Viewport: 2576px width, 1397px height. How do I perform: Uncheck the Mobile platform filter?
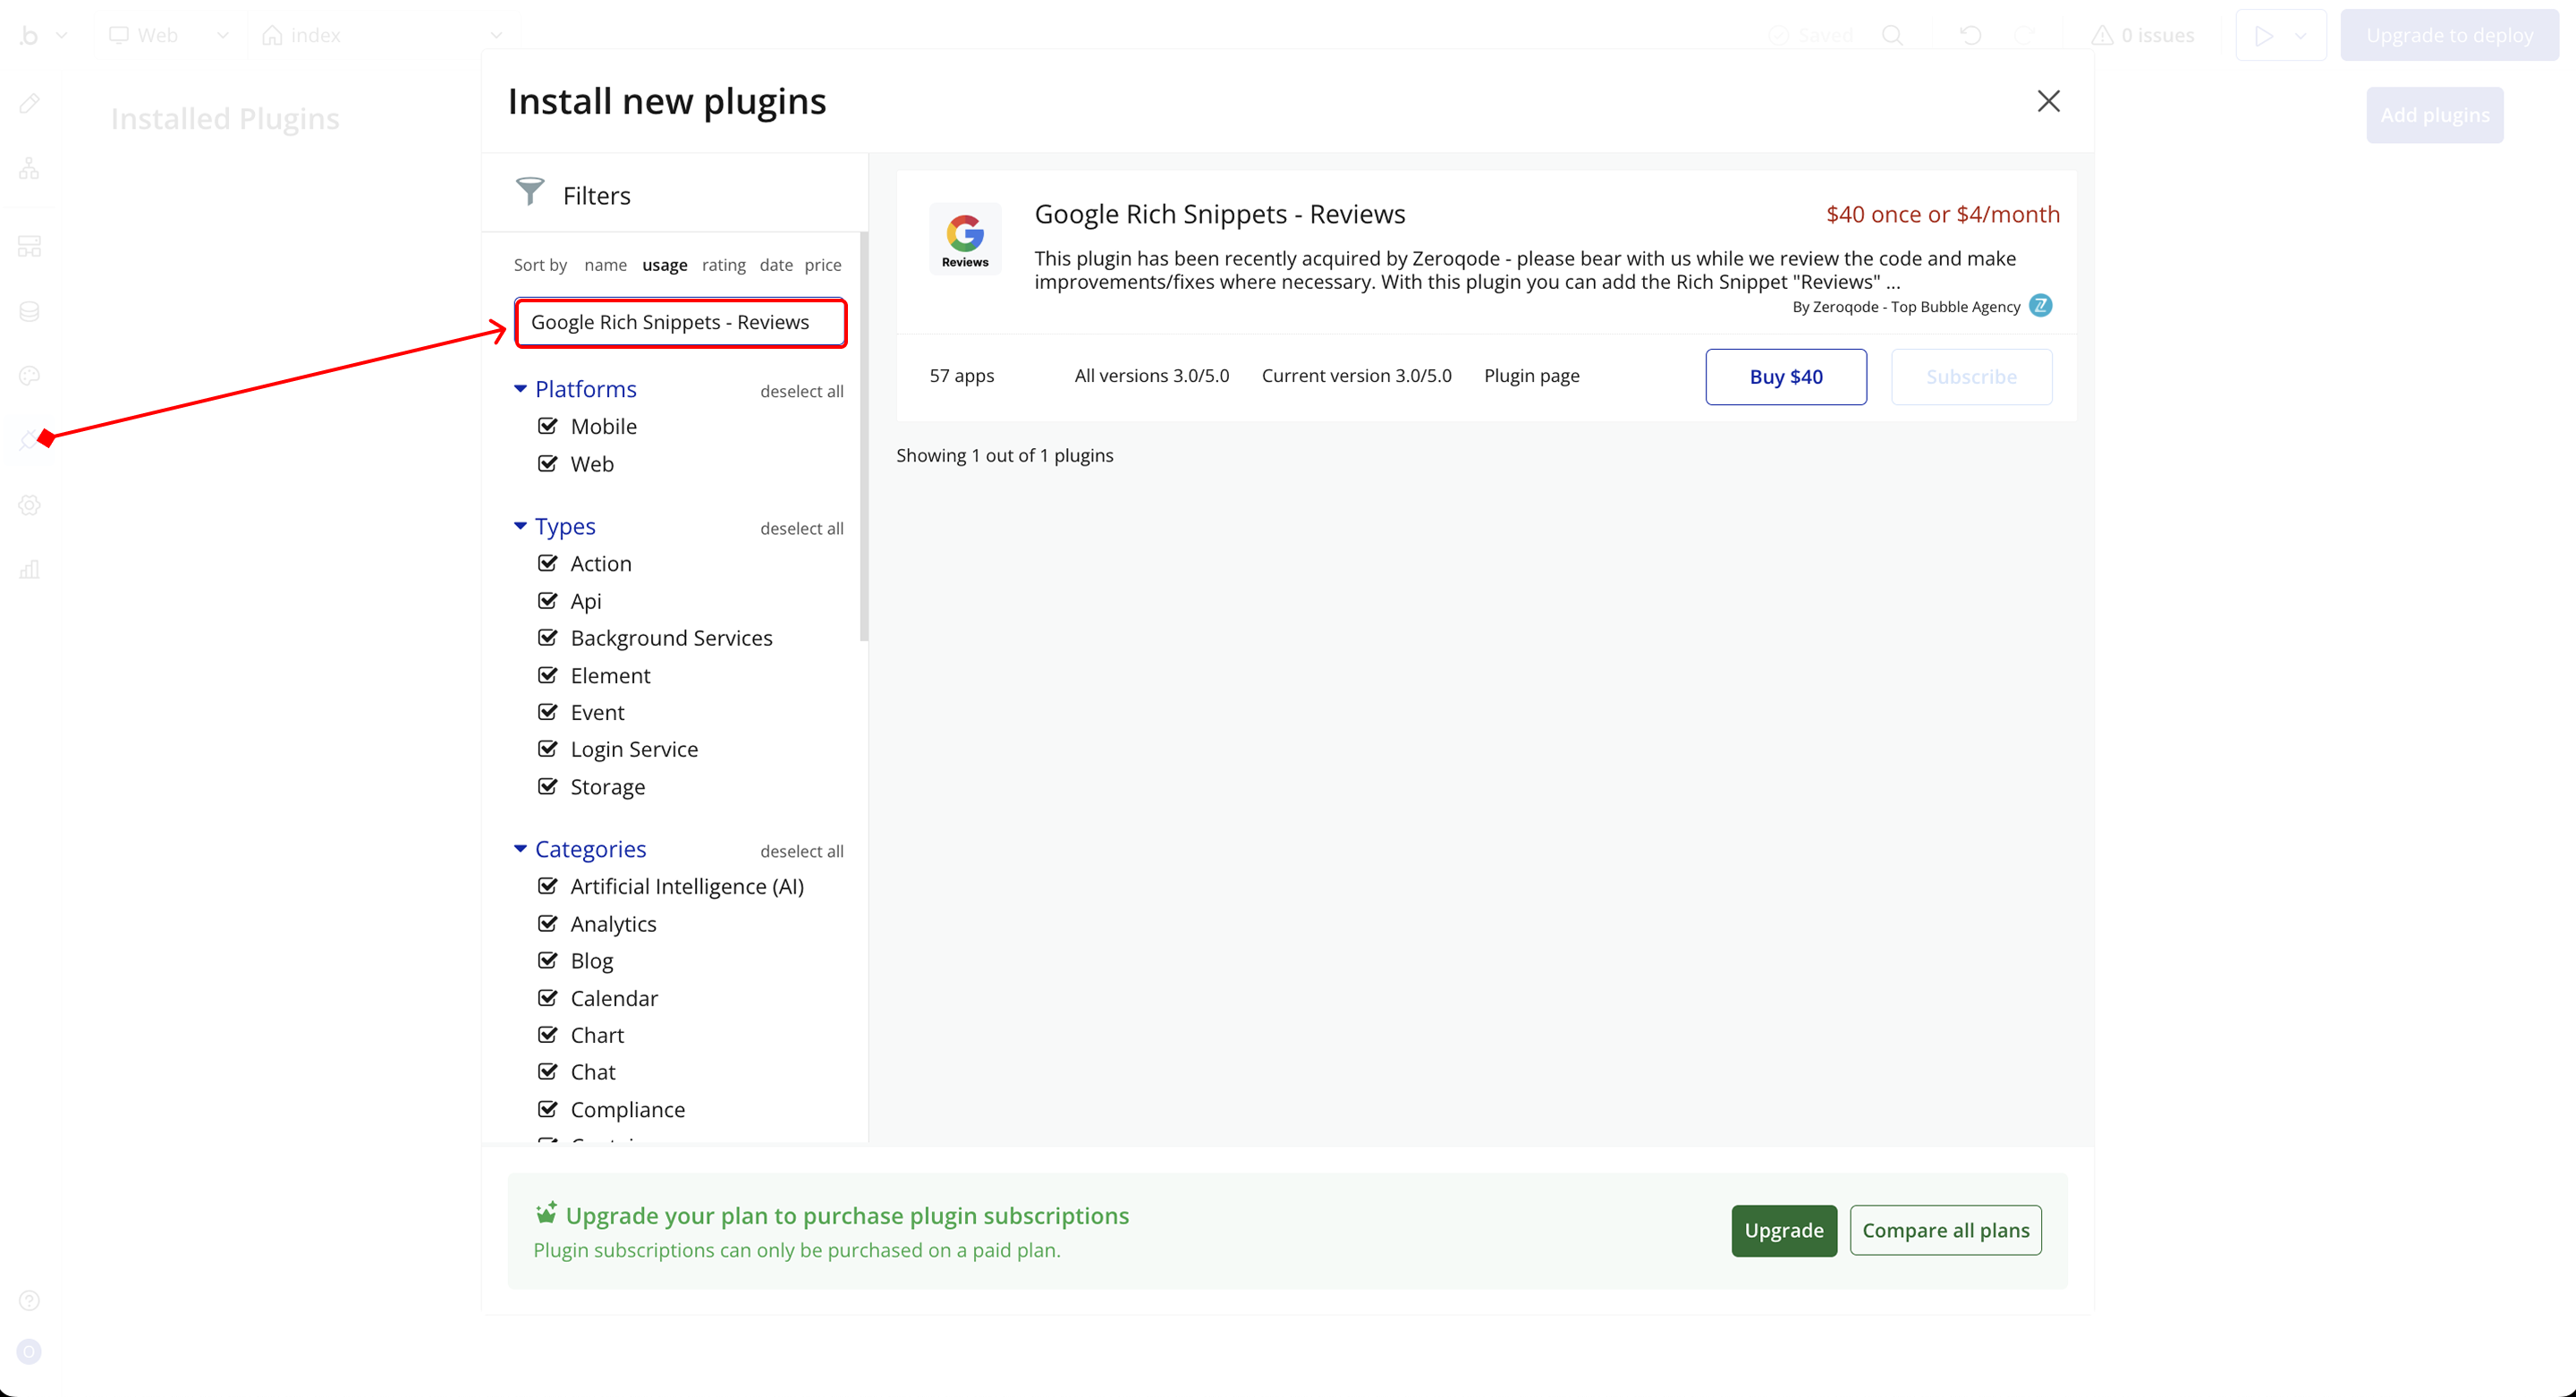click(x=547, y=426)
